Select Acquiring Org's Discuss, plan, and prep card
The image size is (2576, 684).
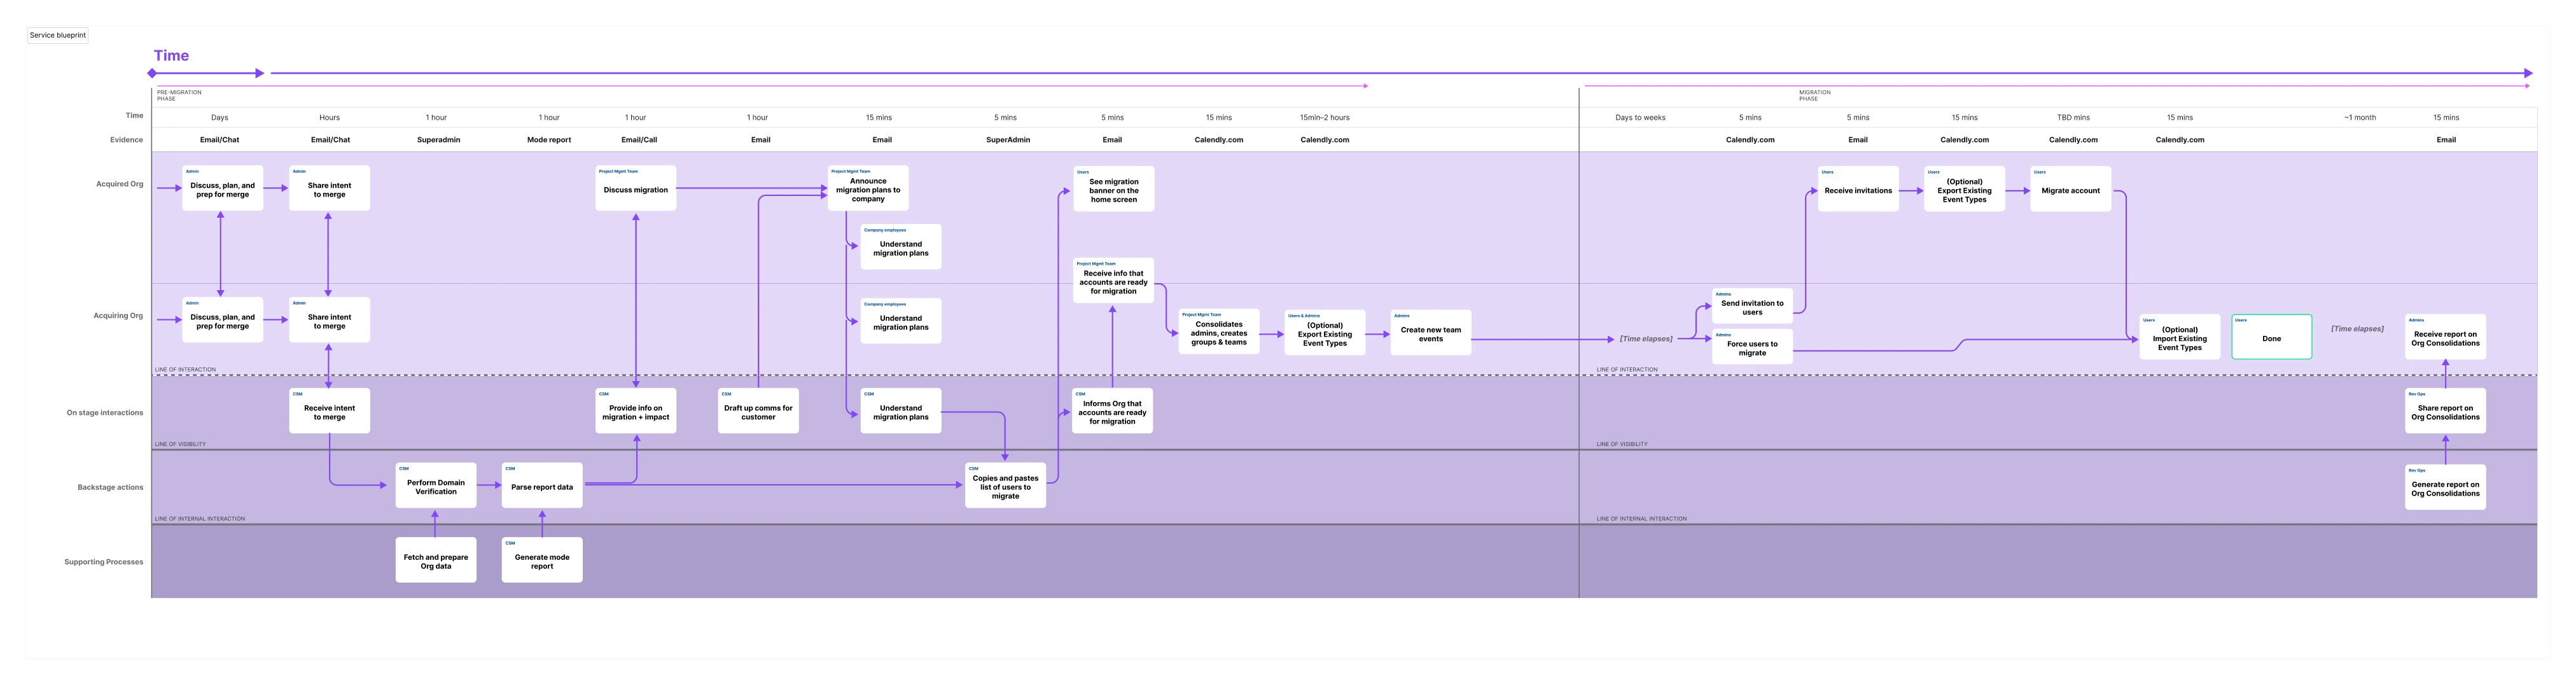(x=223, y=320)
